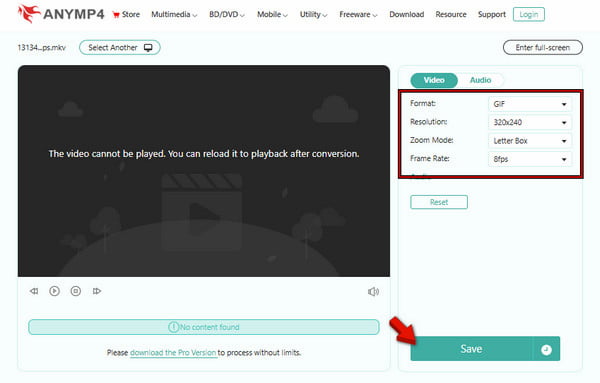Click the AnyMP4 logo
Screen dimensions: 600x383
[x=61, y=14]
